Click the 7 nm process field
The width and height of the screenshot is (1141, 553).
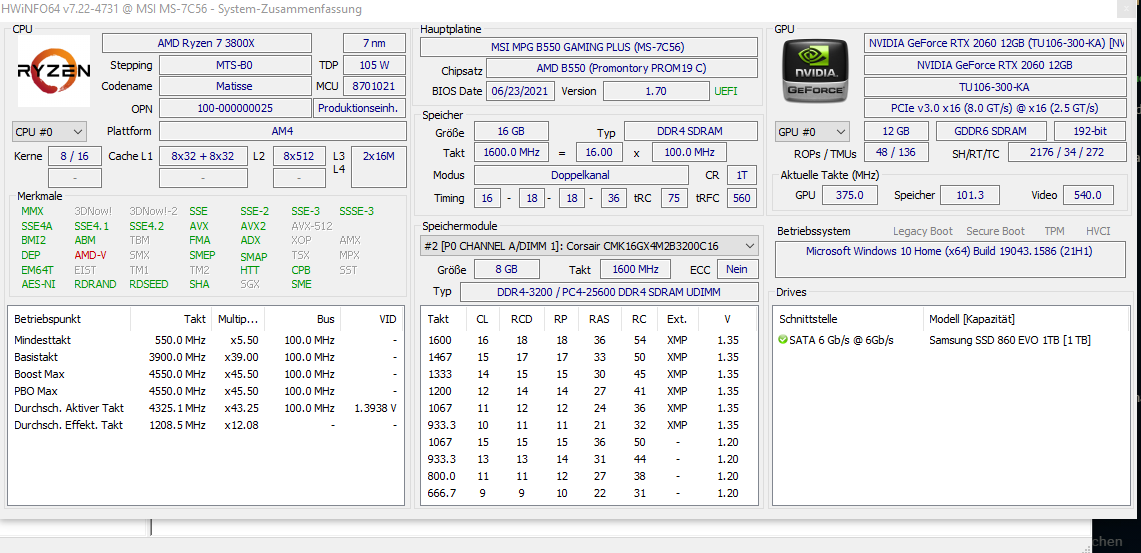tap(374, 43)
